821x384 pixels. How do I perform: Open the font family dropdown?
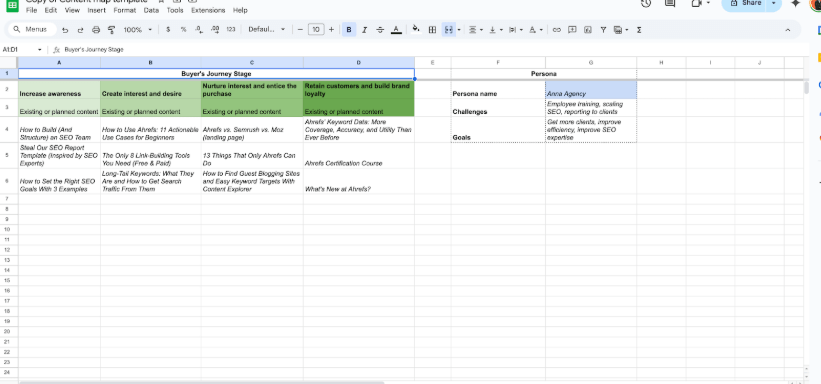[267, 30]
